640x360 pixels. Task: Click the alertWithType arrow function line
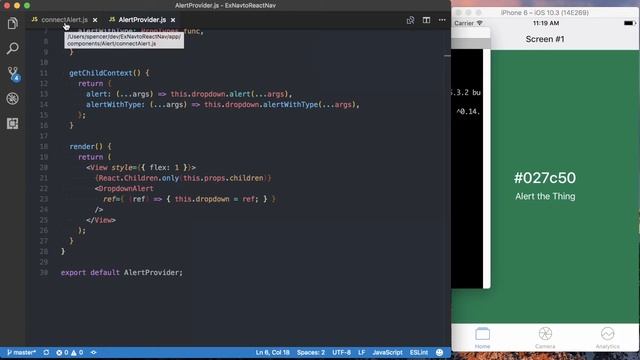[x=223, y=104]
